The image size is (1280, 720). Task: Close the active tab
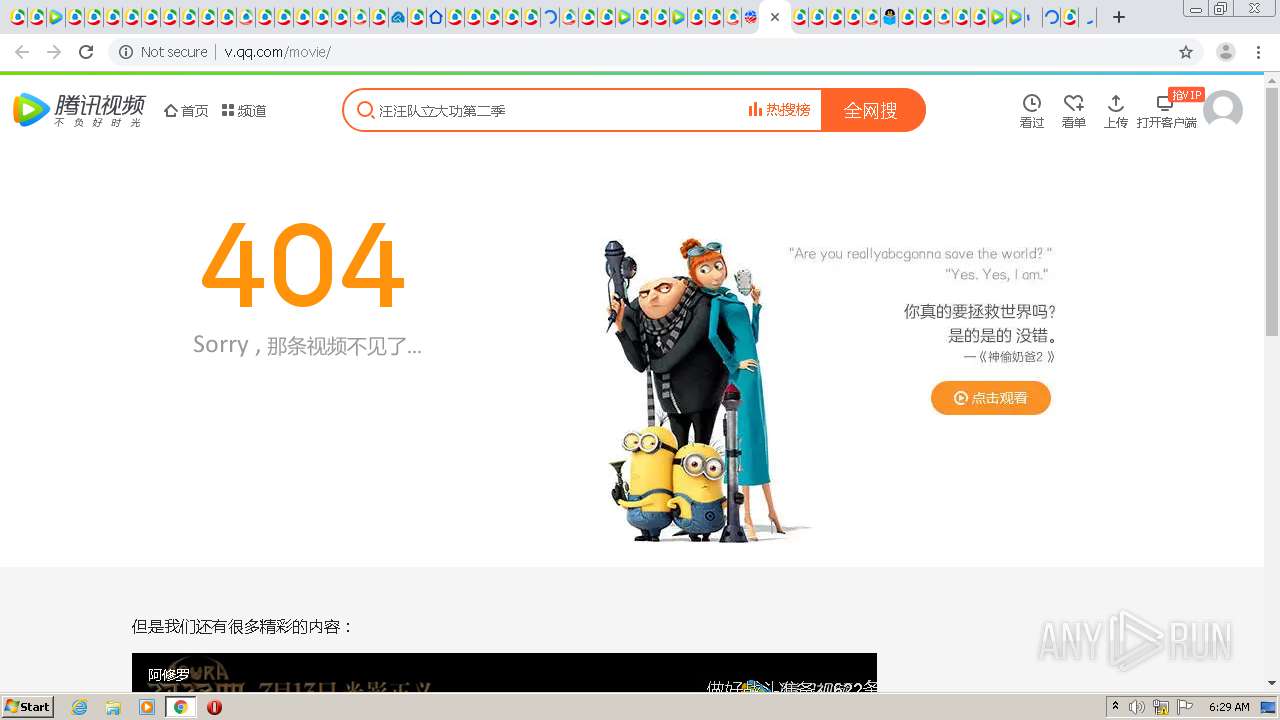click(x=774, y=17)
